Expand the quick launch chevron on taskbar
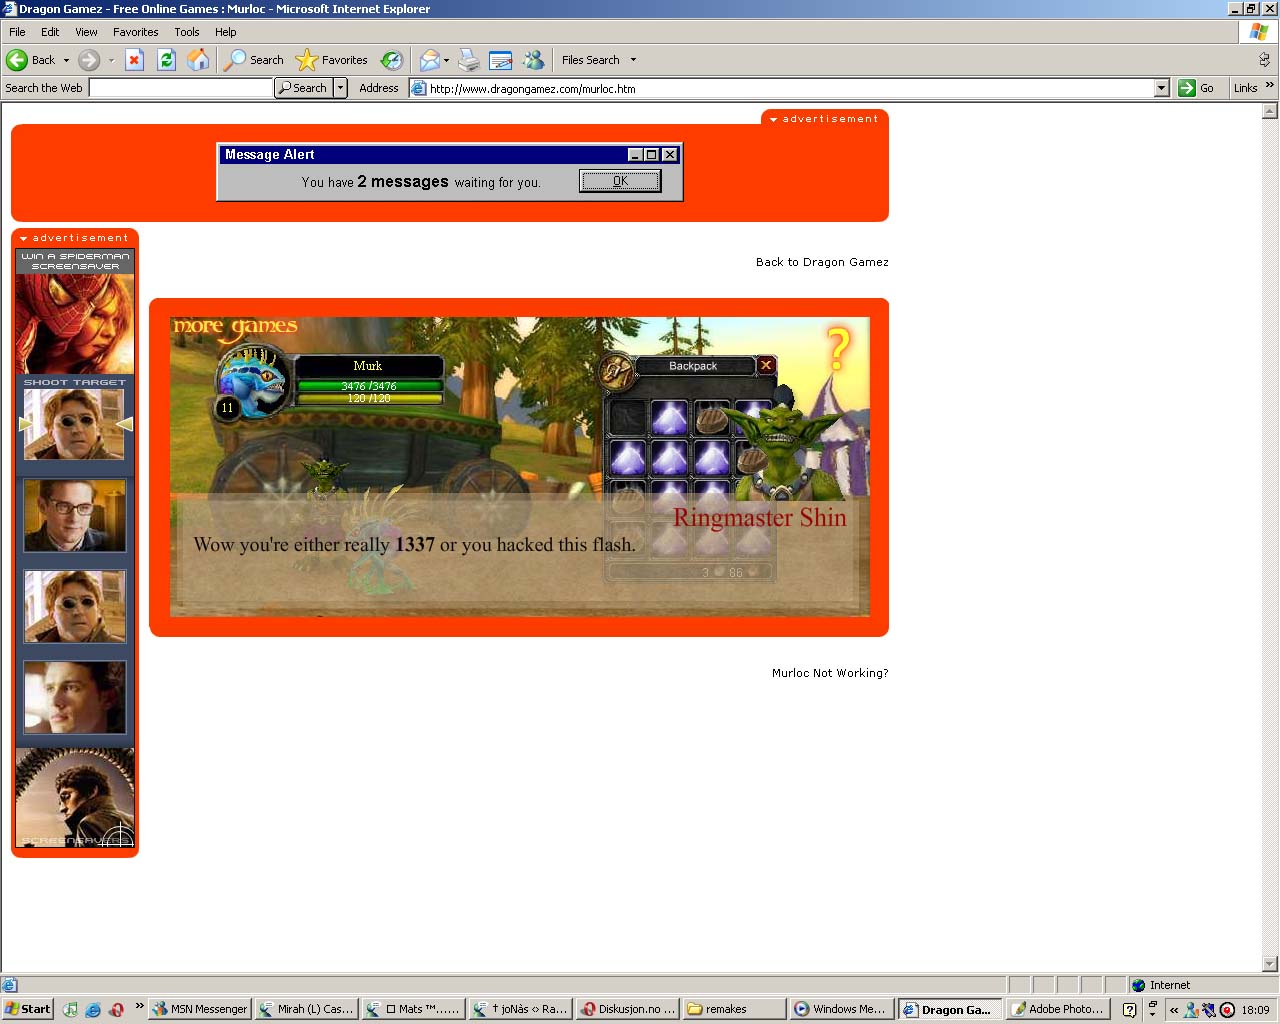The image size is (1280, 1024). coord(139,1006)
